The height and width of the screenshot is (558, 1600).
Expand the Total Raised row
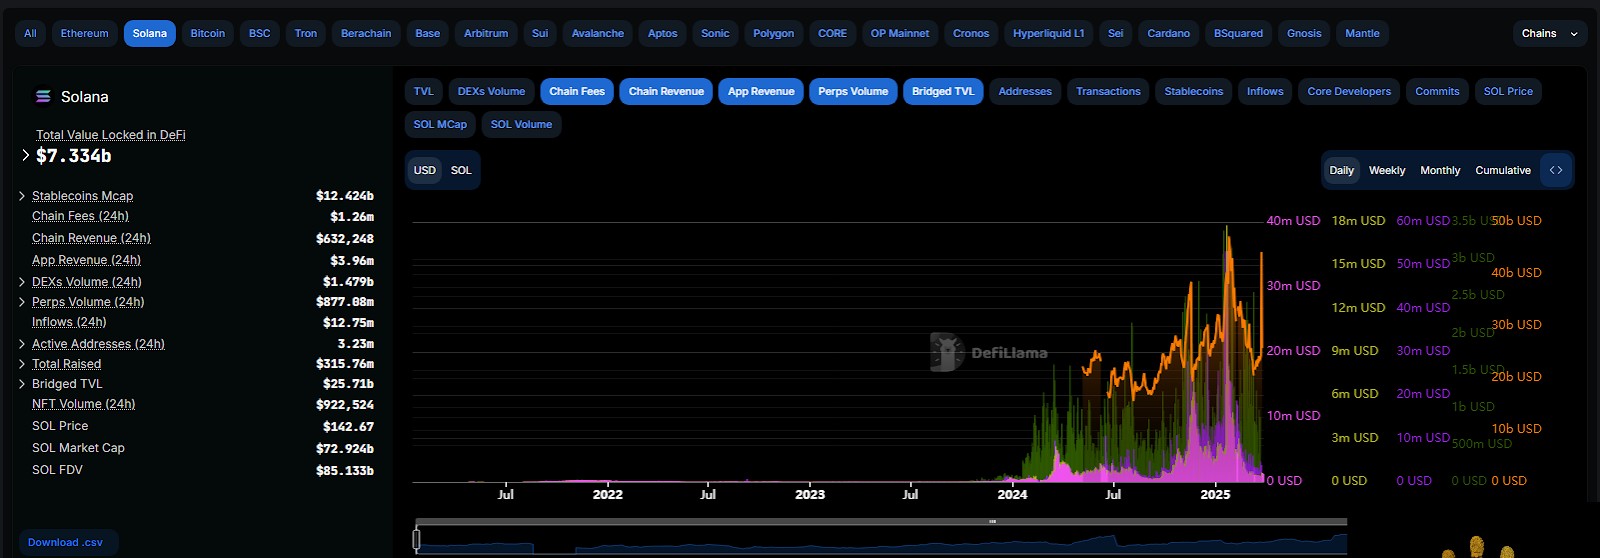click(22, 364)
